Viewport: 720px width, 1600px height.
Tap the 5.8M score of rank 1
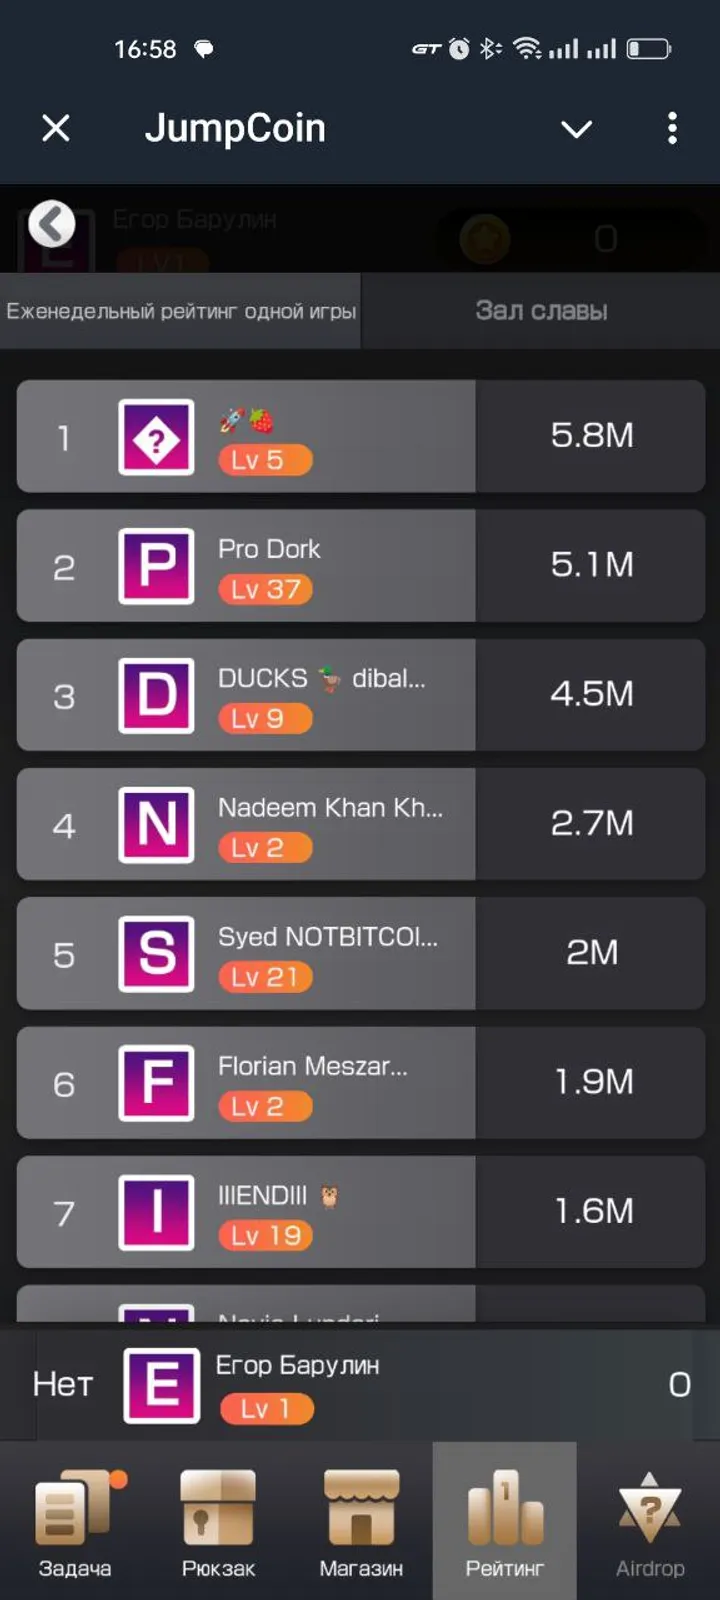point(592,436)
